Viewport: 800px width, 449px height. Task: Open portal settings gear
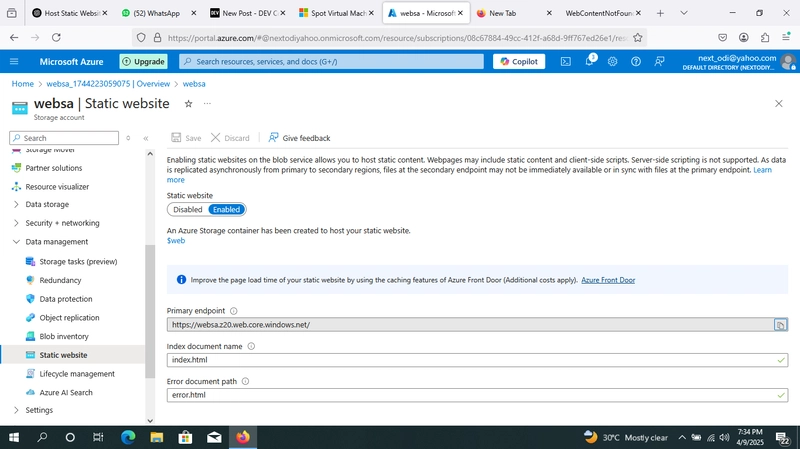coord(612,61)
